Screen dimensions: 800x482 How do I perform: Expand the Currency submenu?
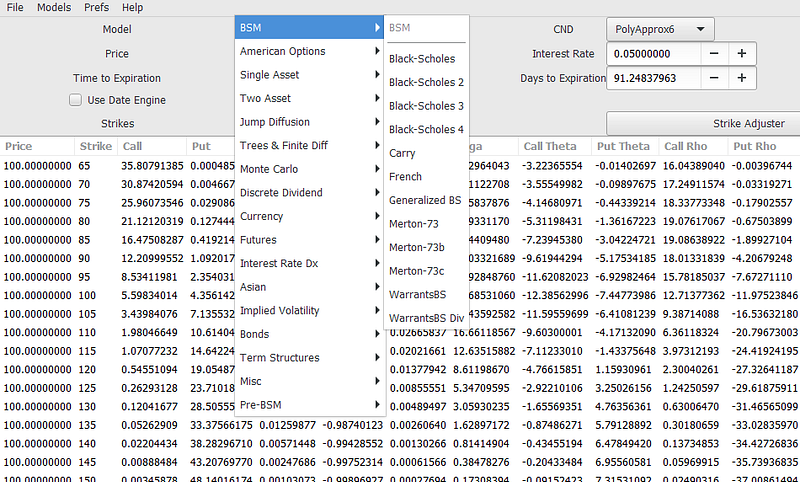(x=309, y=216)
